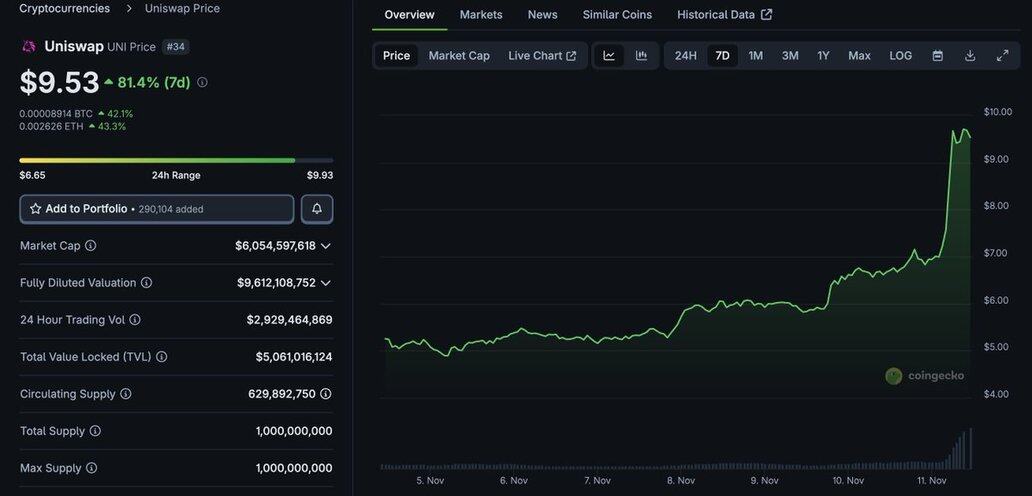The image size is (1032, 496).
Task: Open the Cryptocurrencies breadcrumb link
Action: (x=65, y=8)
